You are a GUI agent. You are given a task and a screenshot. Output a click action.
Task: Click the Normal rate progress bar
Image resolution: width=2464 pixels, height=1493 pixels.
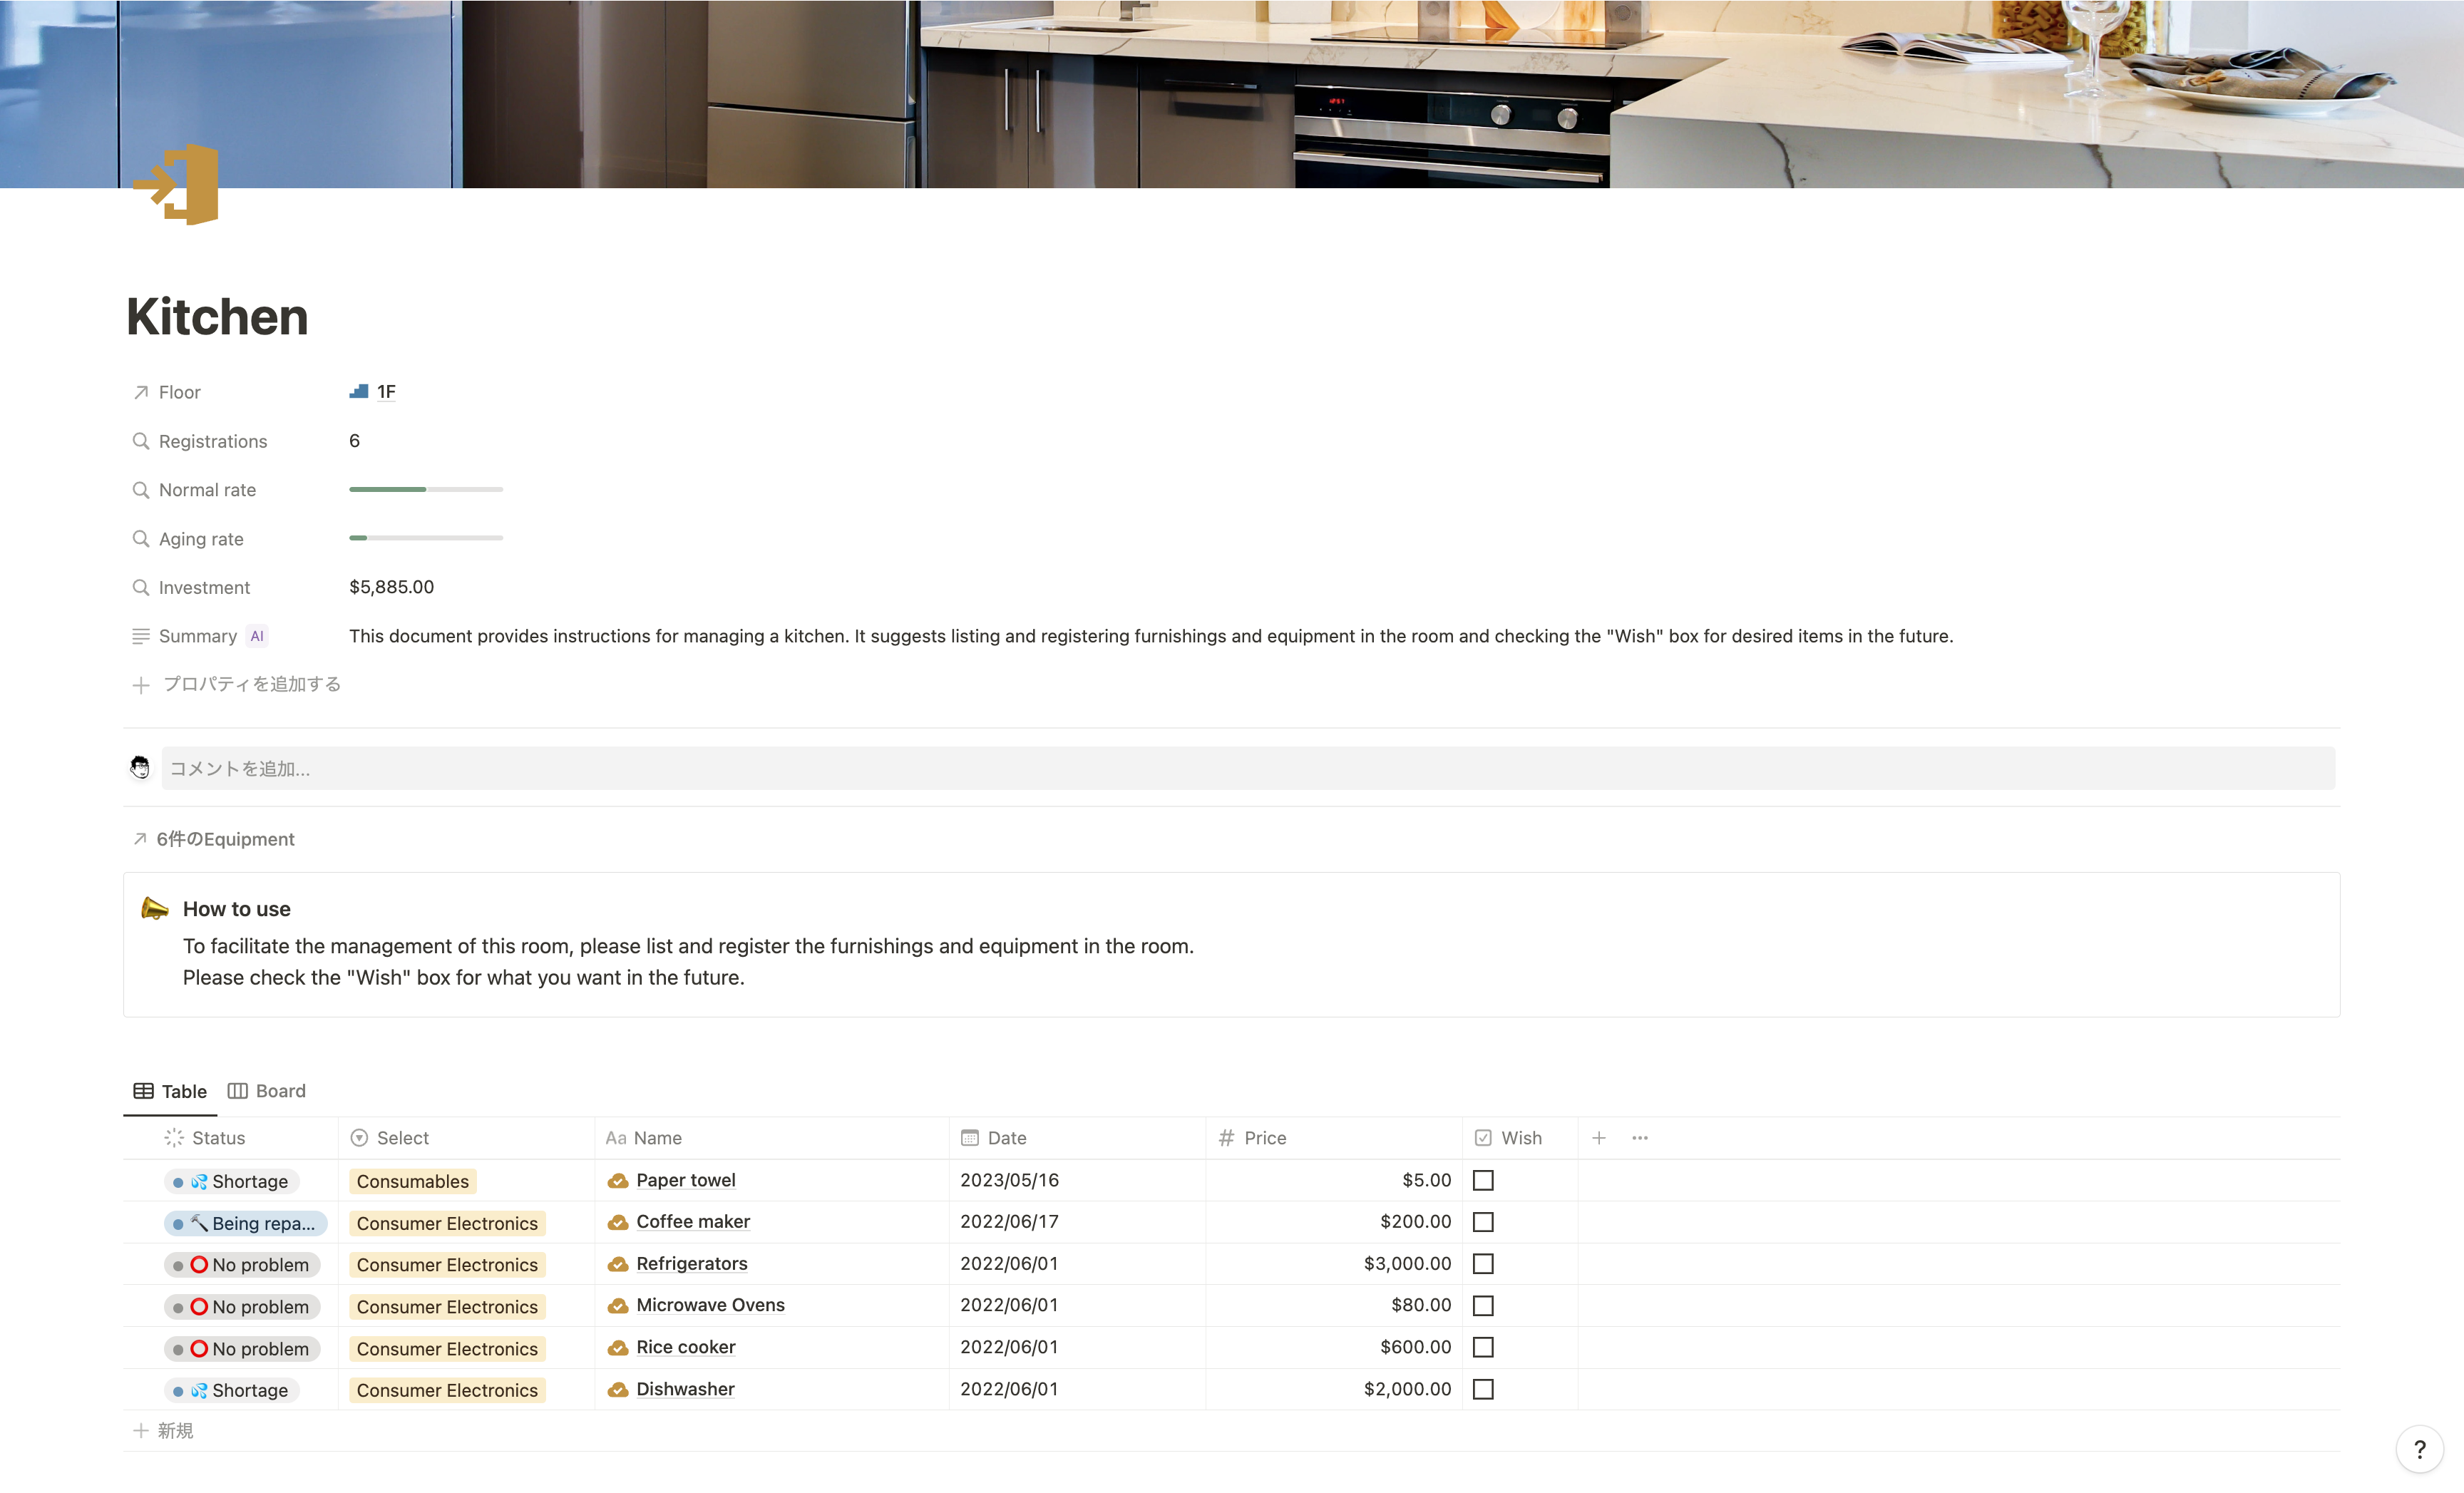pyautogui.click(x=425, y=490)
